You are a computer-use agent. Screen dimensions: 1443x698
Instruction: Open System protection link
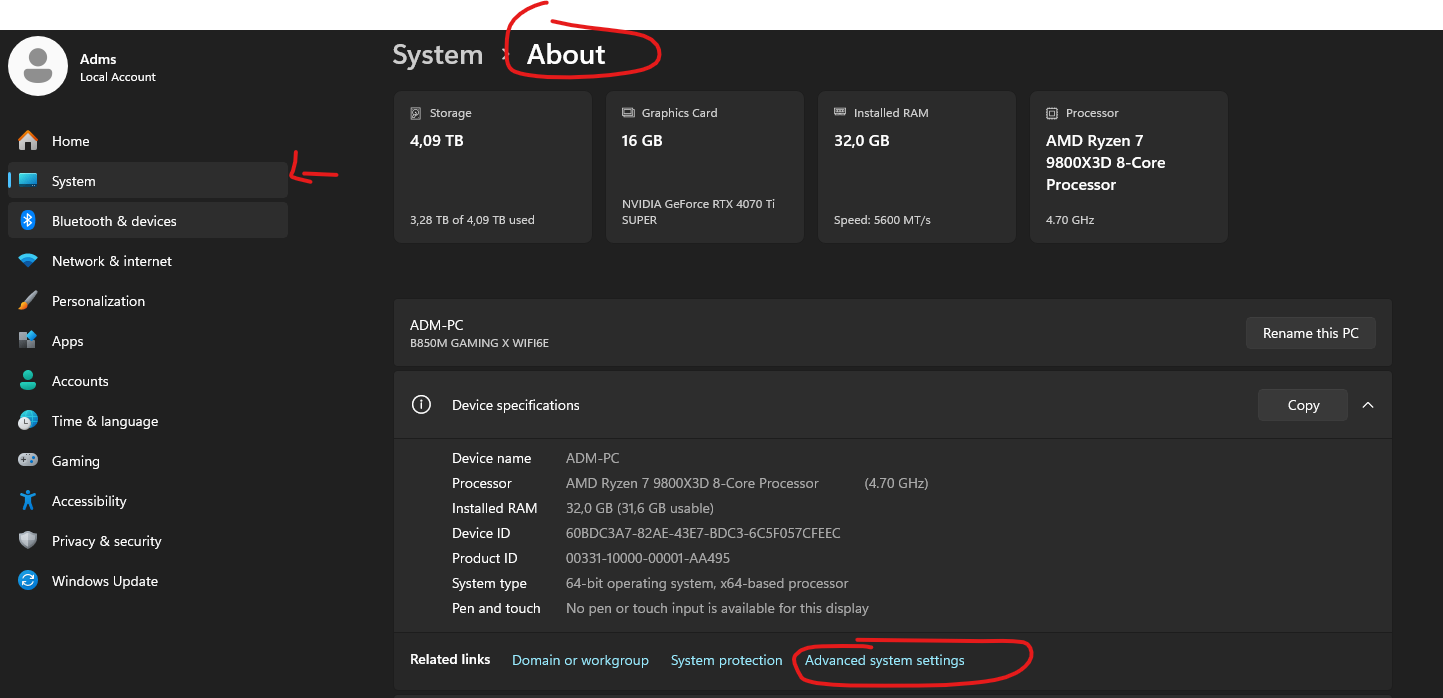pyautogui.click(x=726, y=660)
